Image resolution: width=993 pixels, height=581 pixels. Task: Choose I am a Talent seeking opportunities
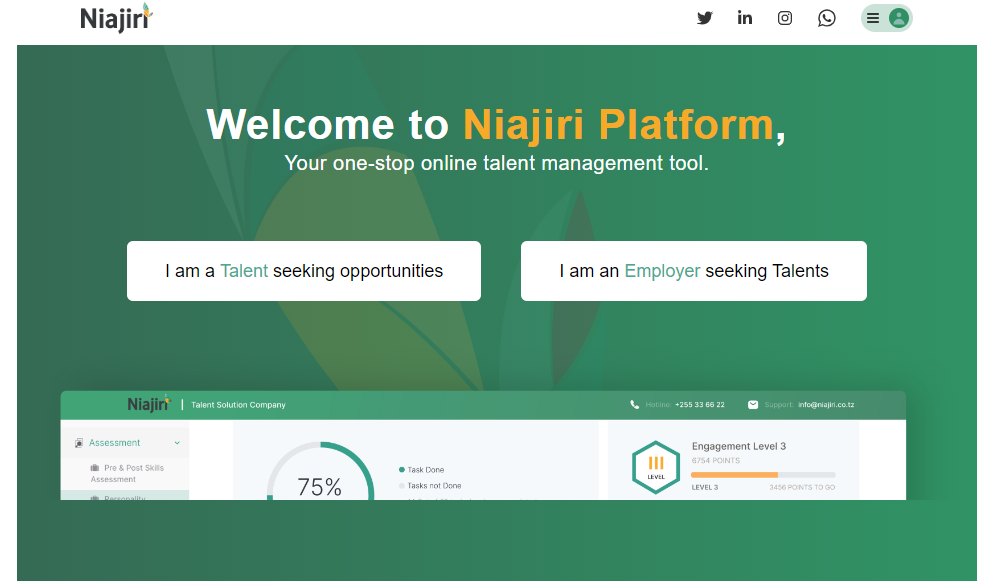coord(304,270)
